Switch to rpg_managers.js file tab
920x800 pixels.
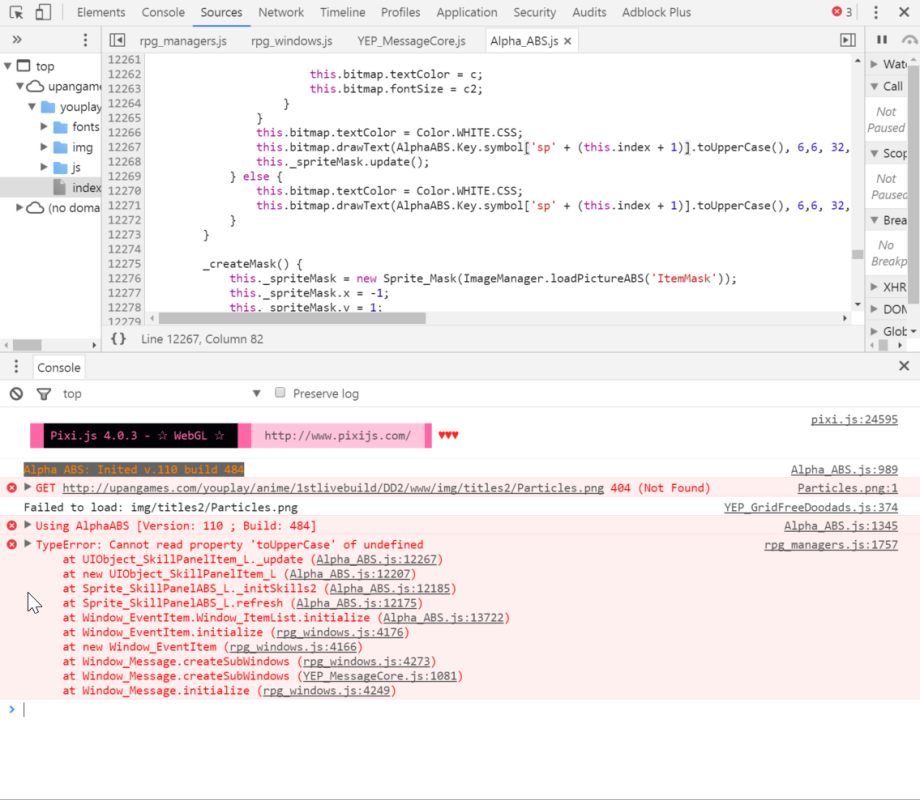183,41
